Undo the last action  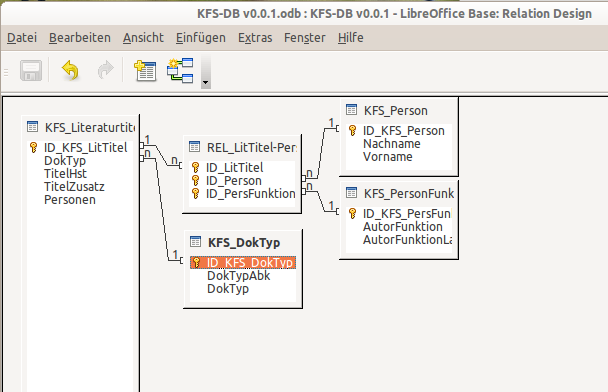pyautogui.click(x=70, y=71)
